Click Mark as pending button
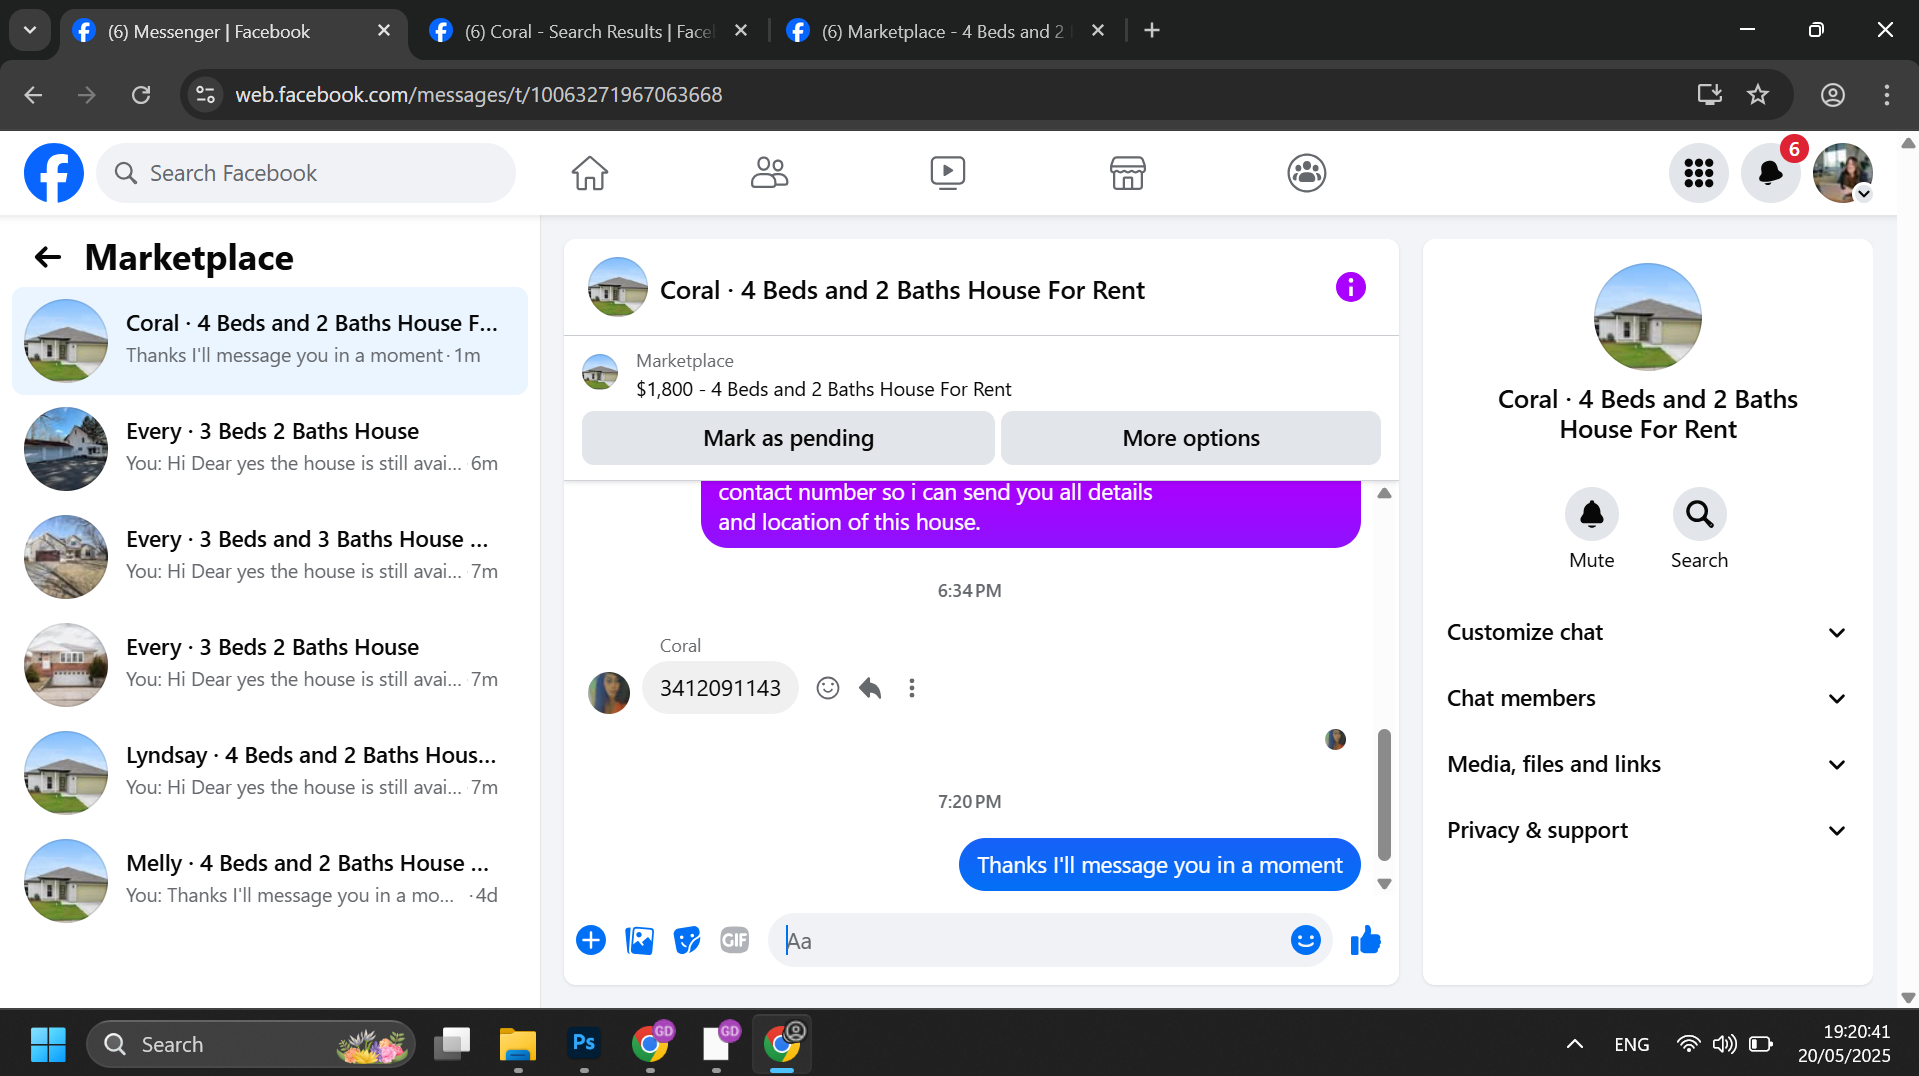 click(x=788, y=438)
